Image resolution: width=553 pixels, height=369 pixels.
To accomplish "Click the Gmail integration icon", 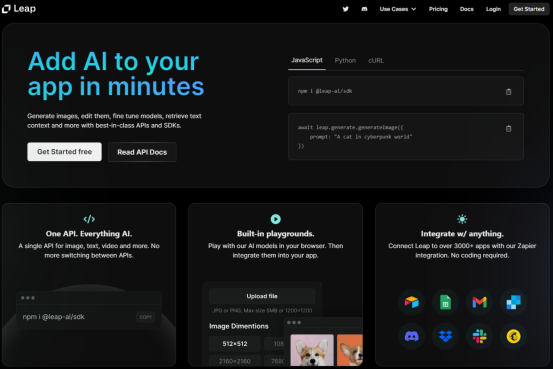I will (x=479, y=302).
